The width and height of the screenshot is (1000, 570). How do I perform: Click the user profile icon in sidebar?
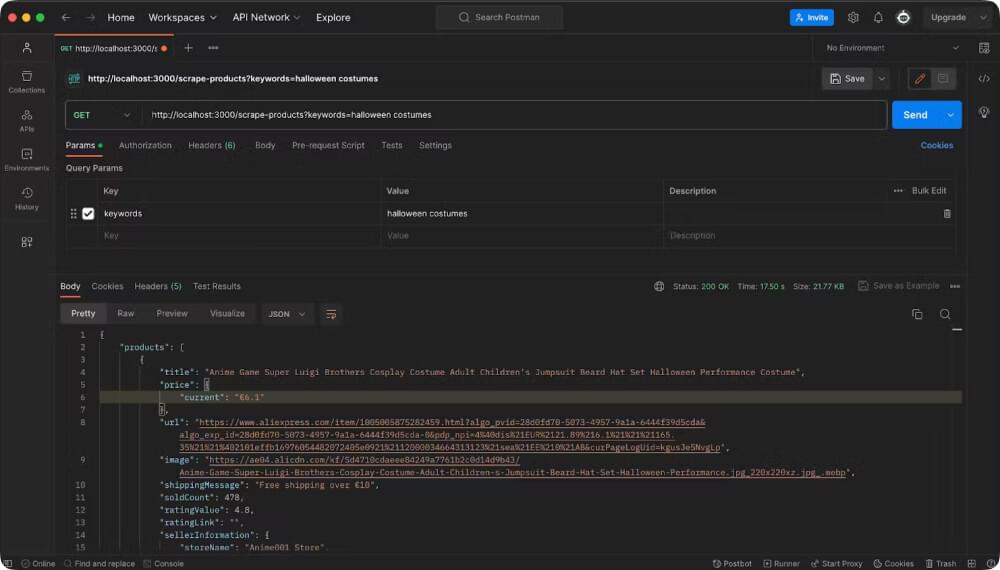[x=27, y=48]
